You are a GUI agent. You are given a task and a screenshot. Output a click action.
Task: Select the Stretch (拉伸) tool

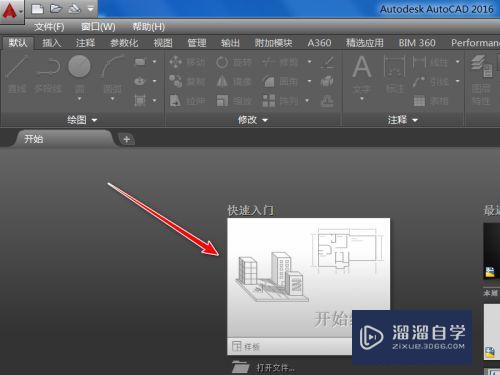[187, 100]
